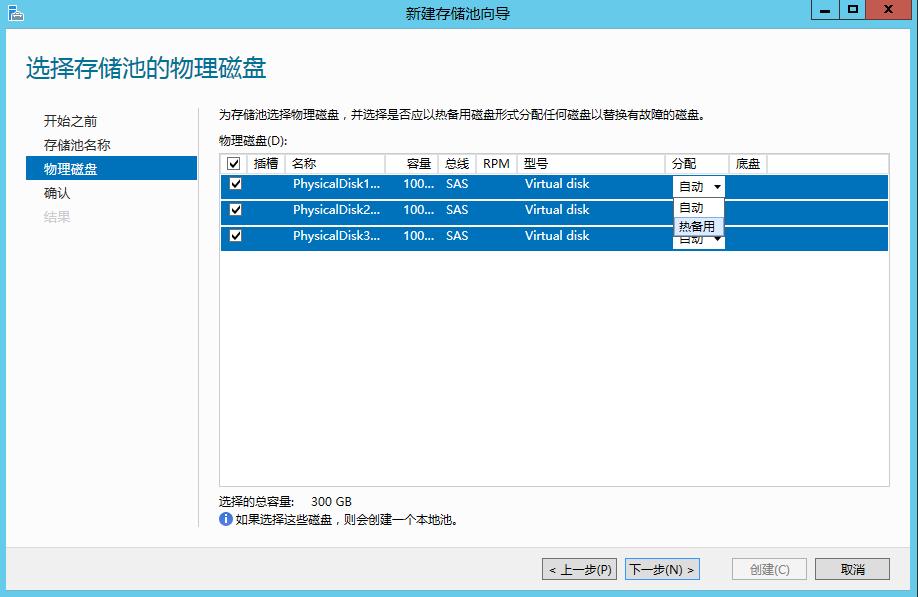The image size is (918, 597).
Task: Open the 分配 dropdown for PhysicalDisk1
Action: tap(715, 186)
